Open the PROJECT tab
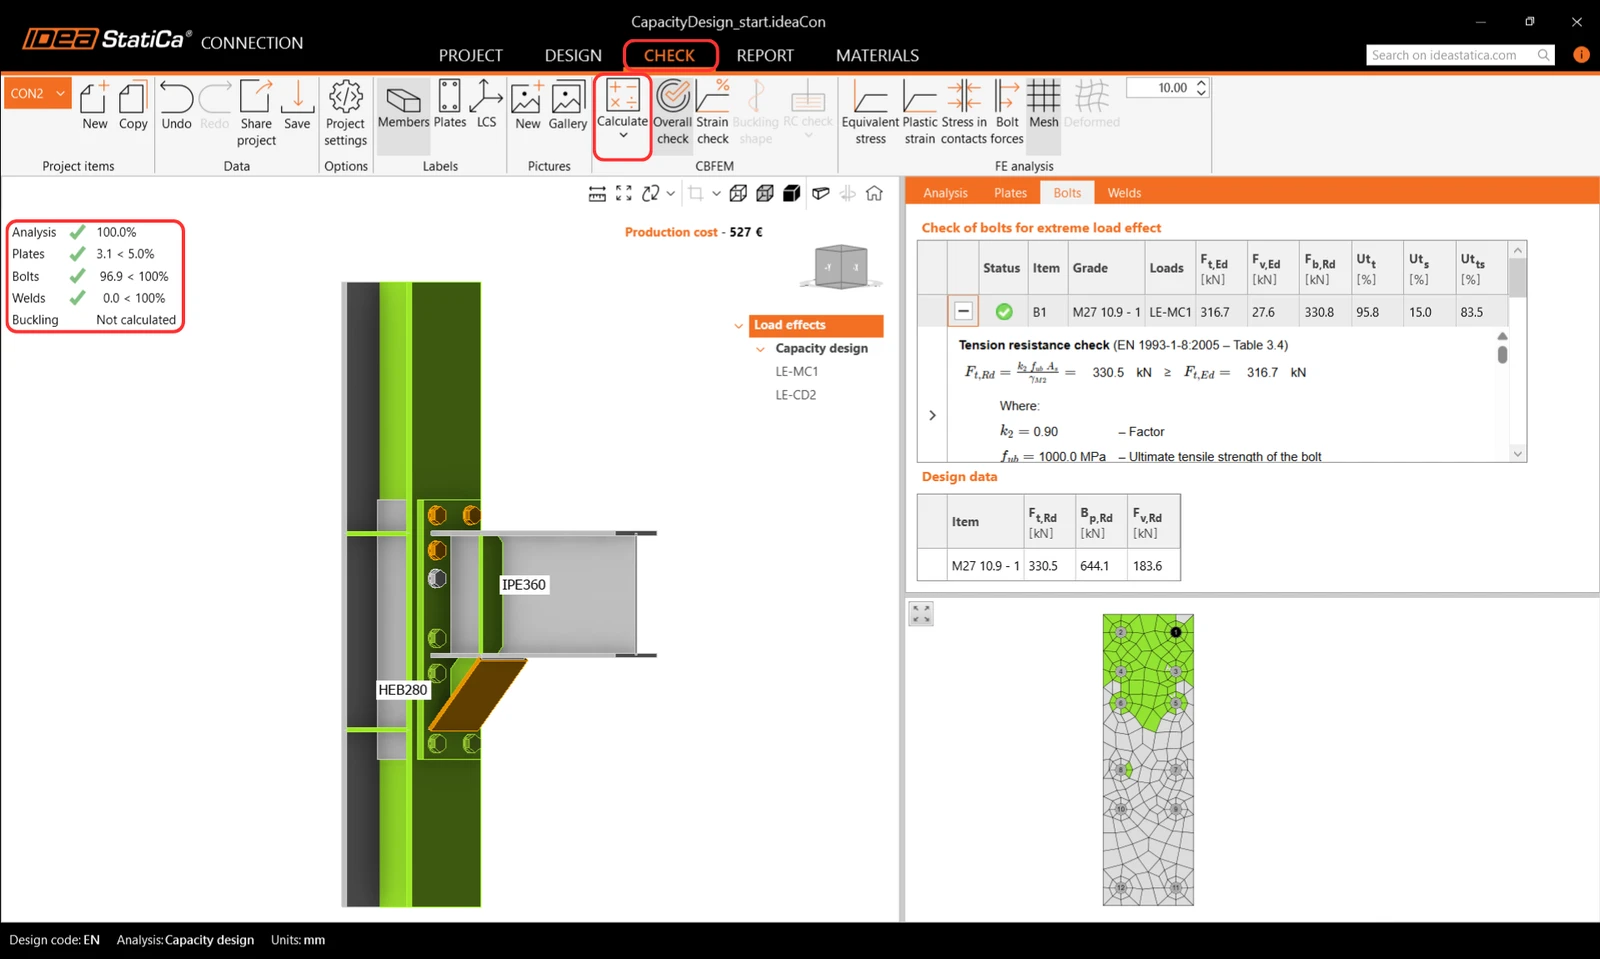The height and width of the screenshot is (959, 1600). (471, 56)
